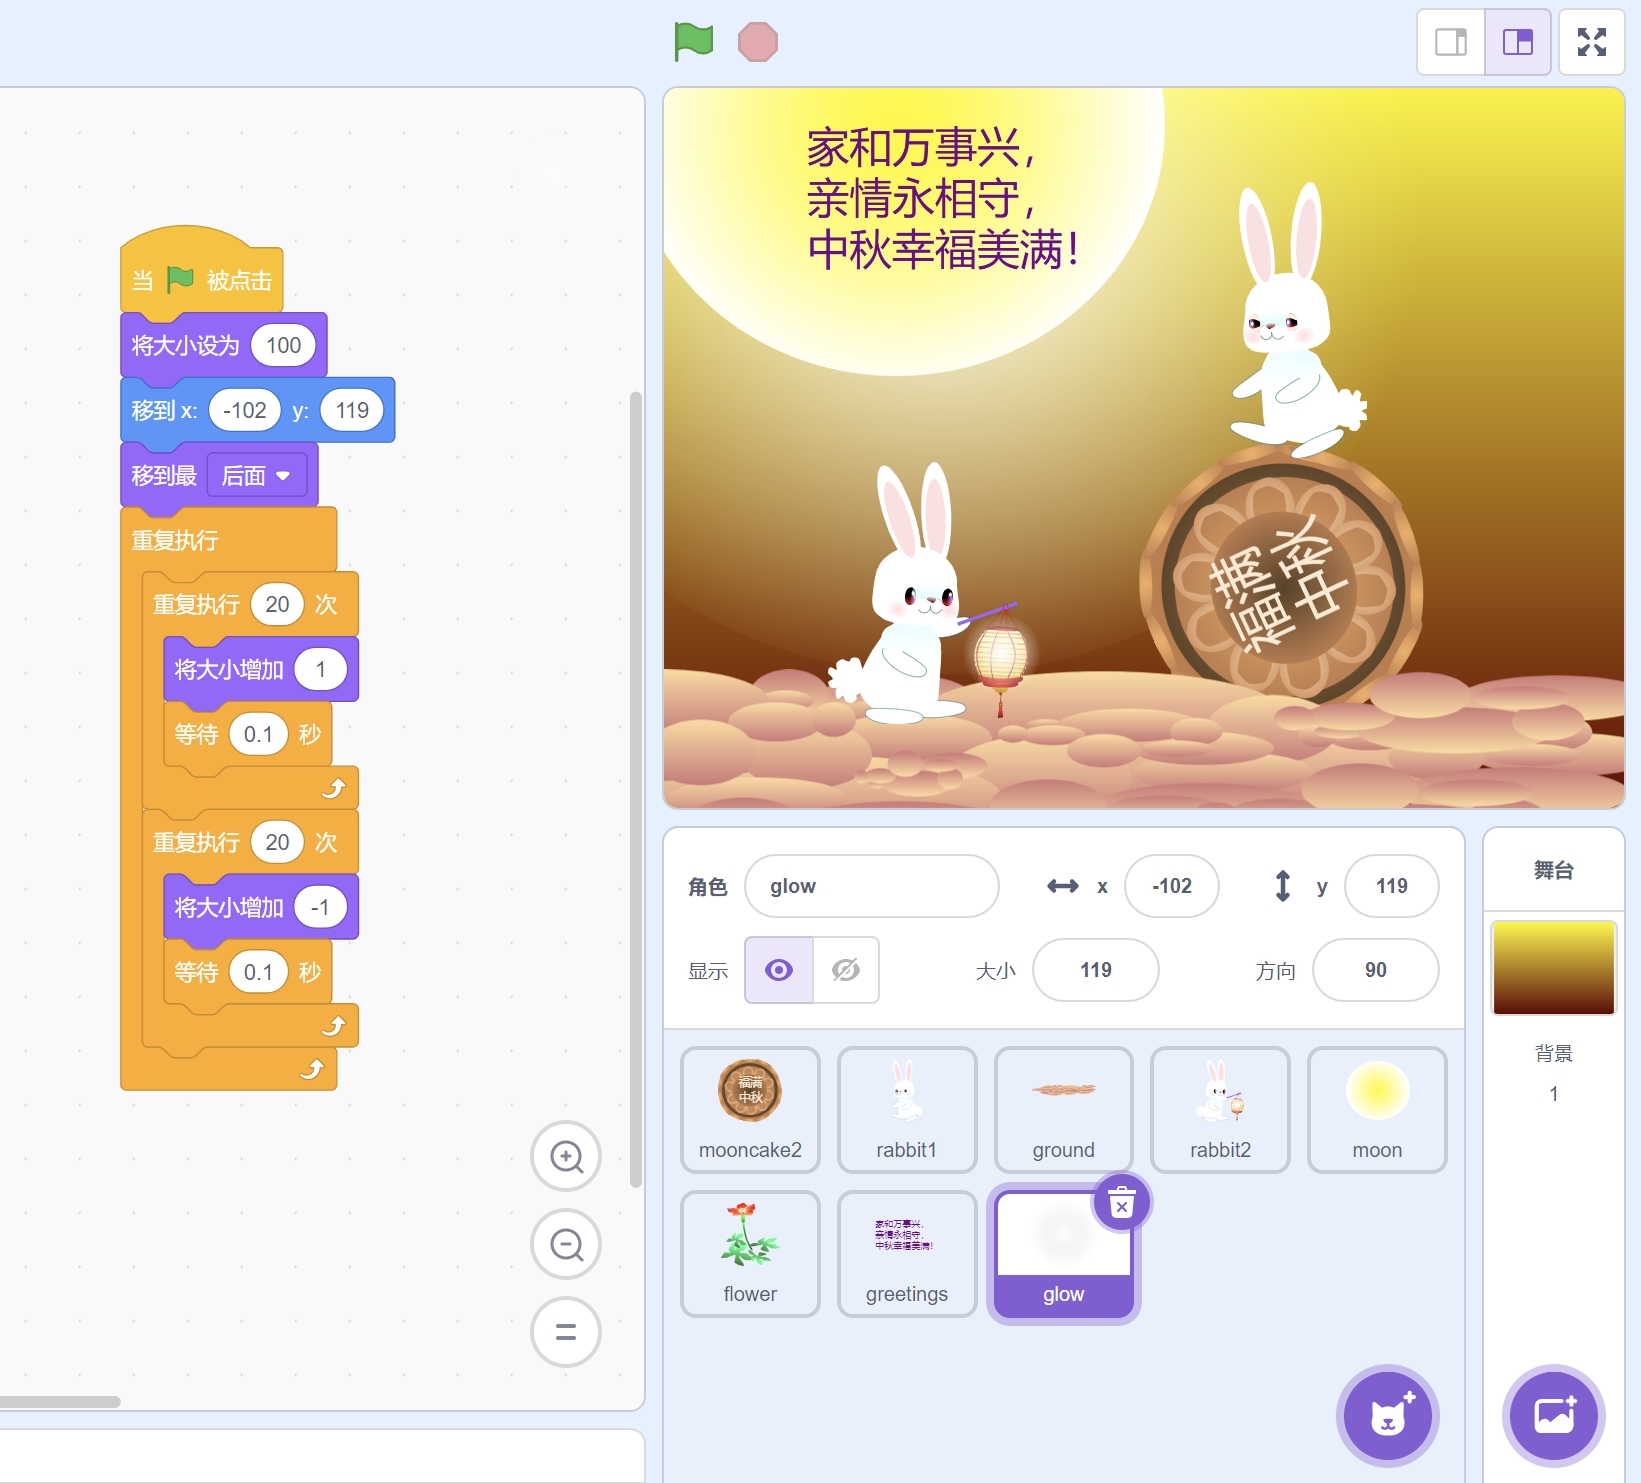Edit the sprite name field showing glow
Screen dimensions: 1641x1483
click(871, 886)
